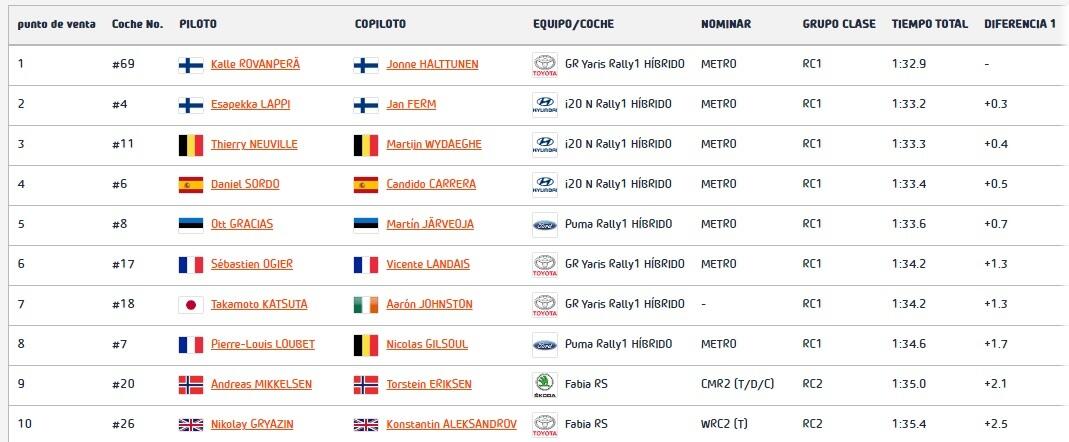Open Thierry NEUVILLE driver link
The image size is (1069, 442).
(x=254, y=145)
